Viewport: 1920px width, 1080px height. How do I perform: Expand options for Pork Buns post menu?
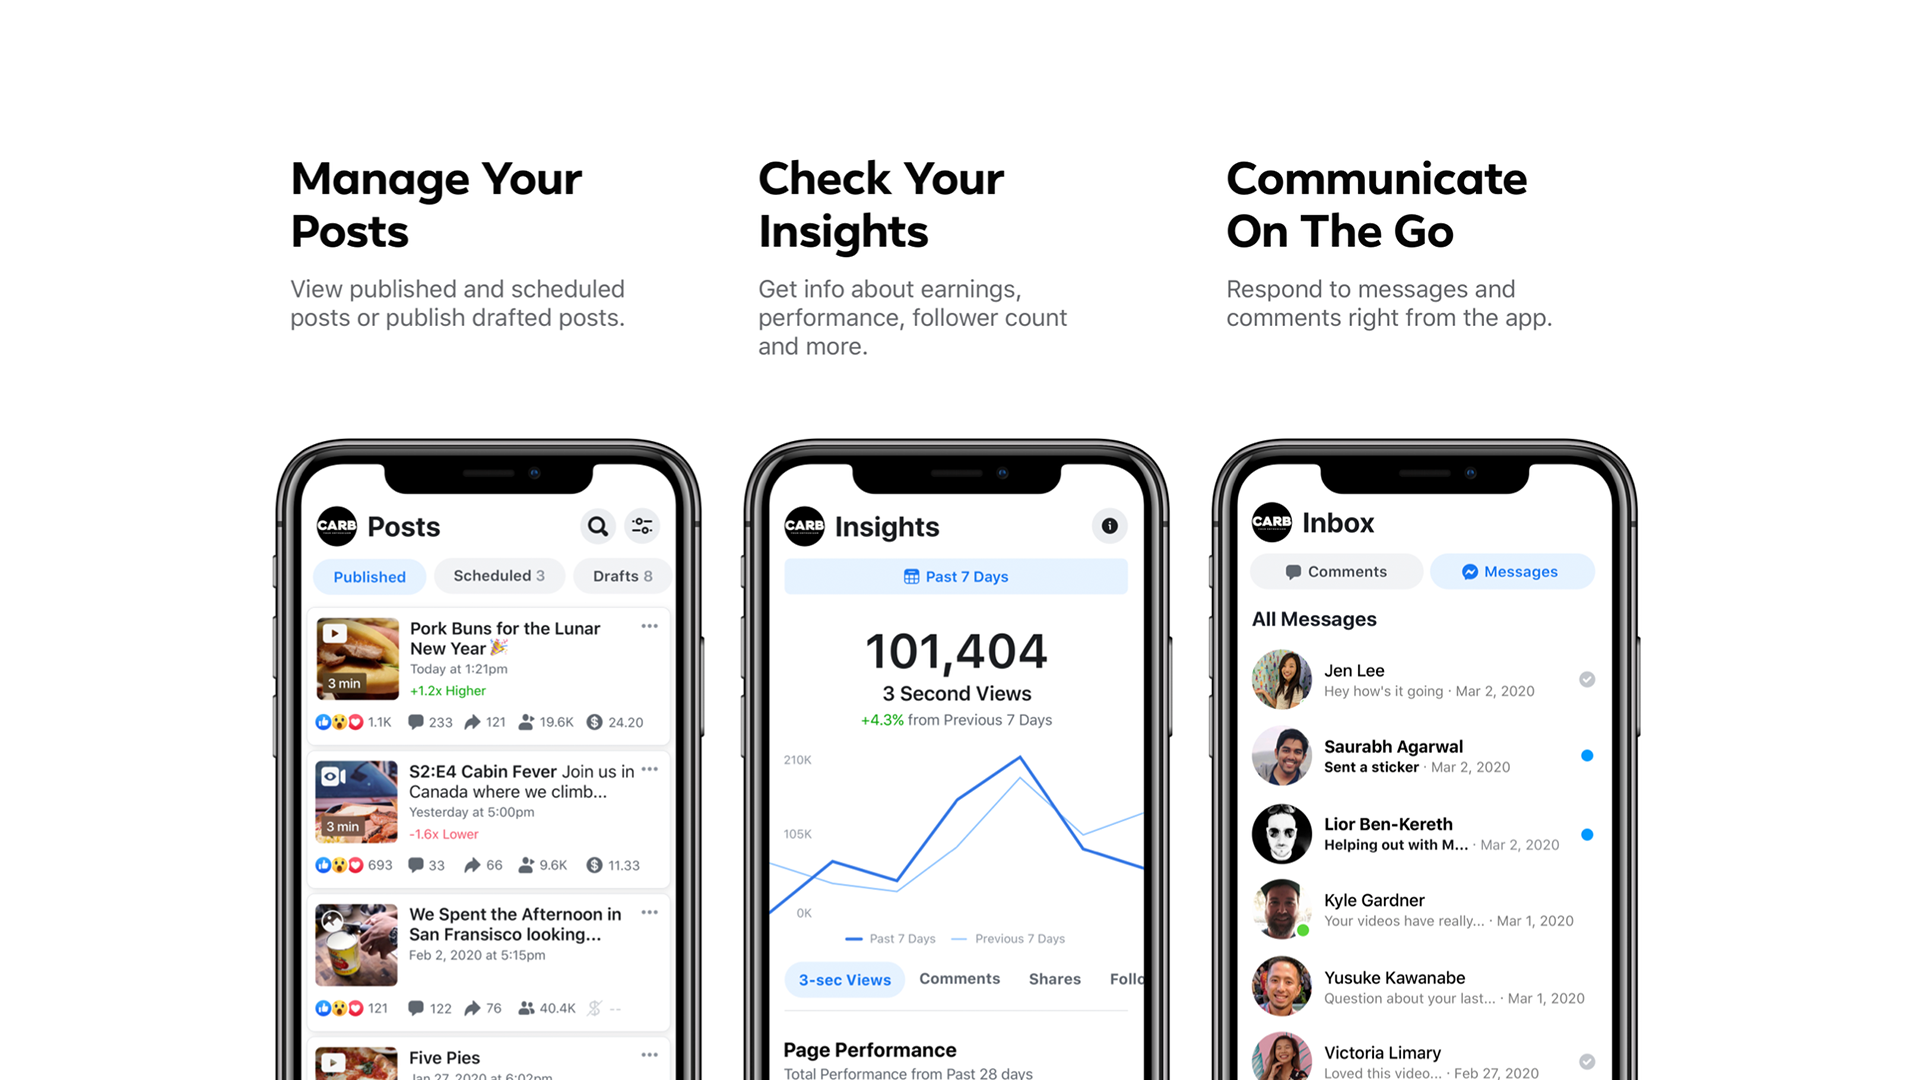click(650, 624)
